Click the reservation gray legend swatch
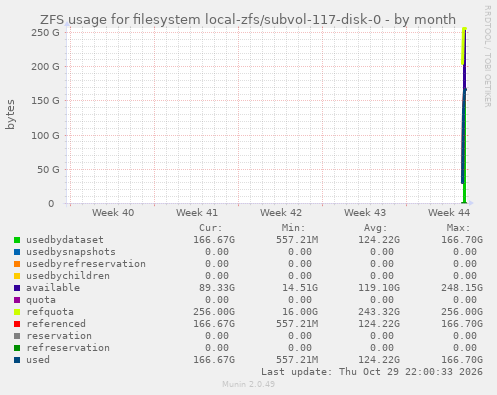 tap(17, 336)
